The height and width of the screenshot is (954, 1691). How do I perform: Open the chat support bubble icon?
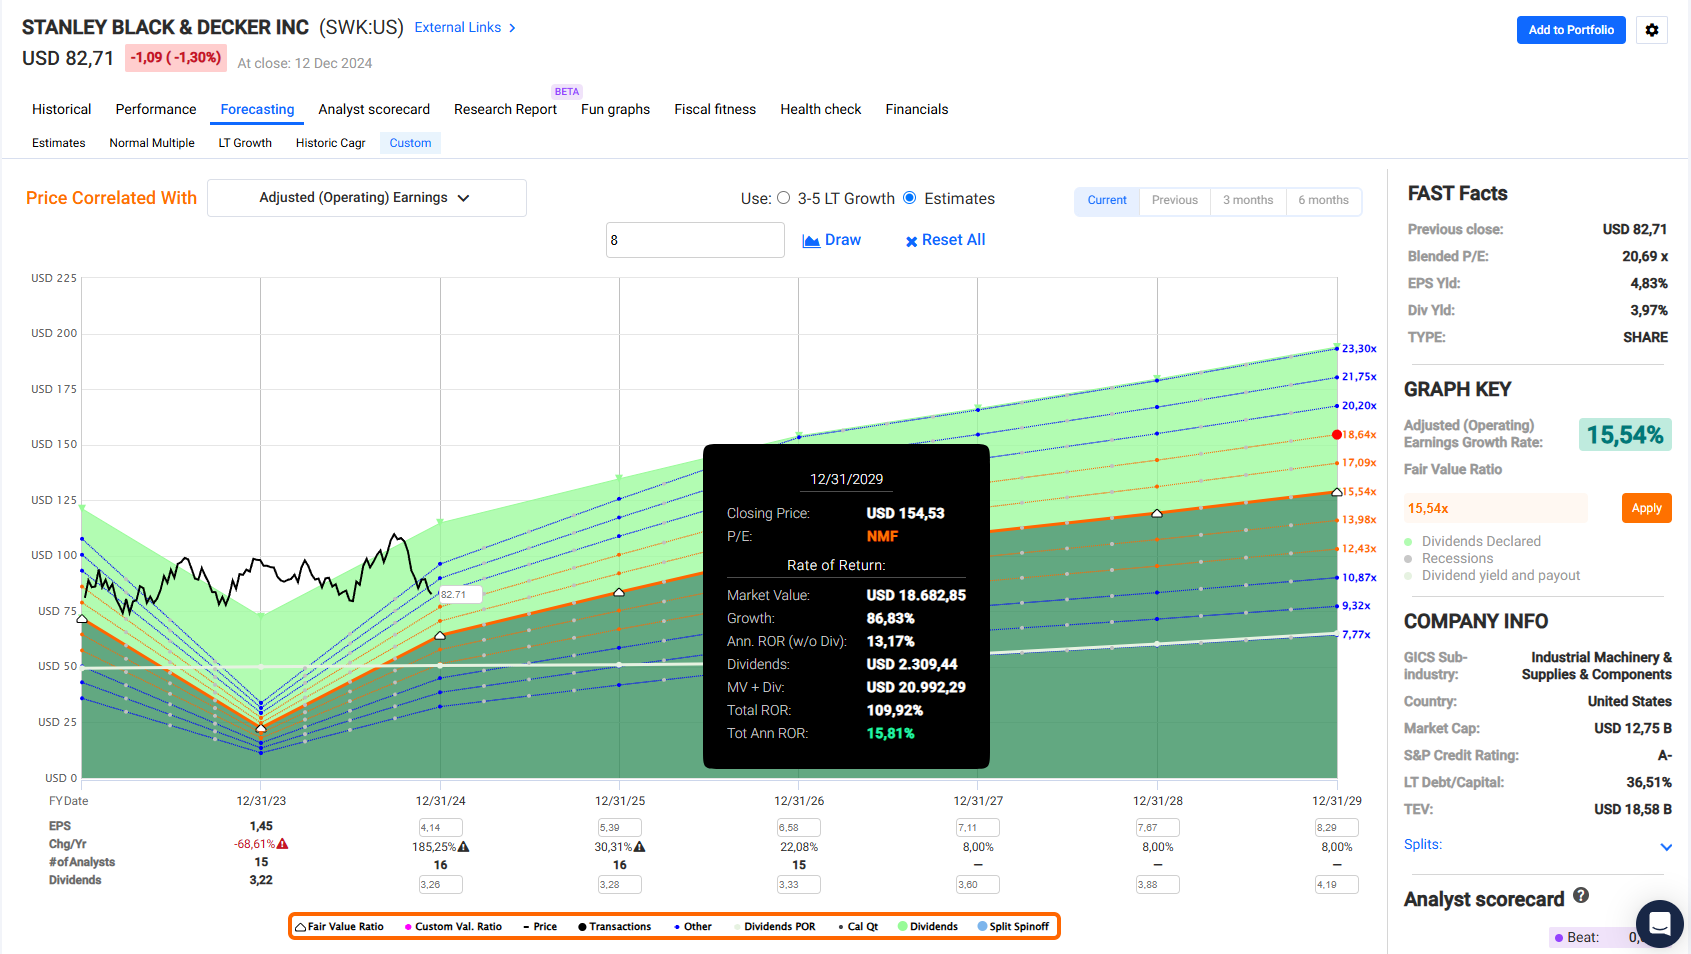pyautogui.click(x=1659, y=922)
